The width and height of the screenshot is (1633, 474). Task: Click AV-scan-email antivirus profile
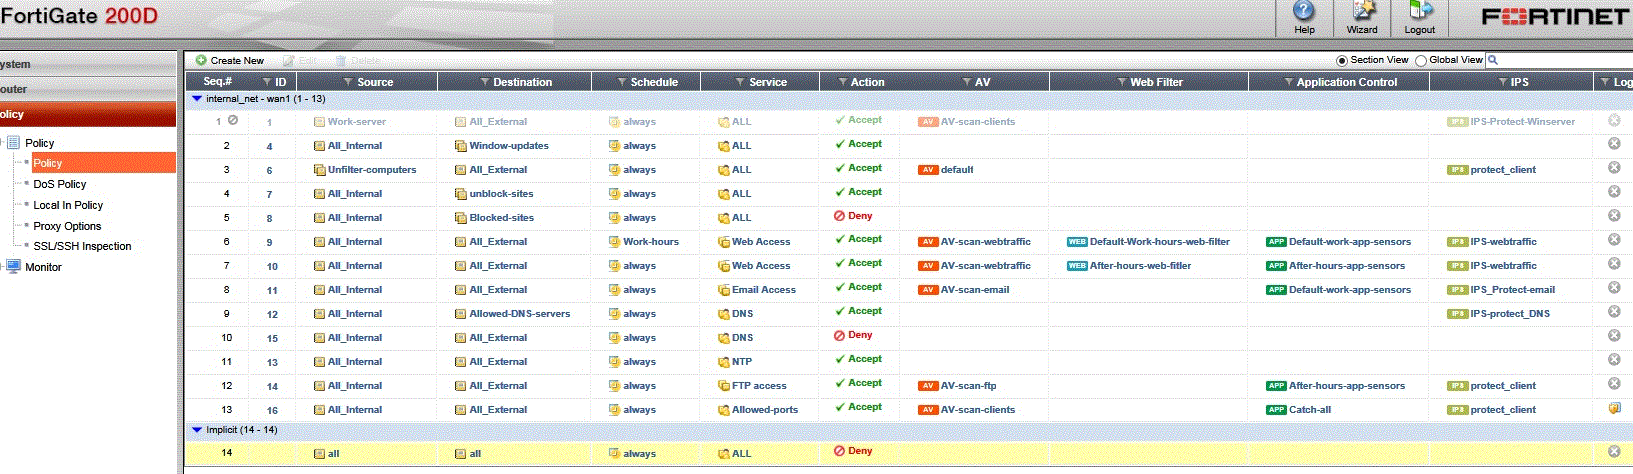coord(974,290)
